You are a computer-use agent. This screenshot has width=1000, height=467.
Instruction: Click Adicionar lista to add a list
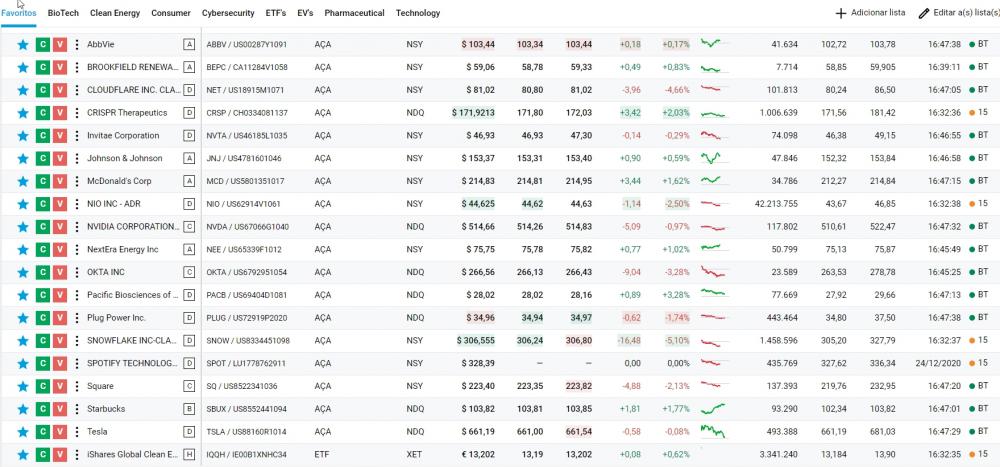pos(870,13)
